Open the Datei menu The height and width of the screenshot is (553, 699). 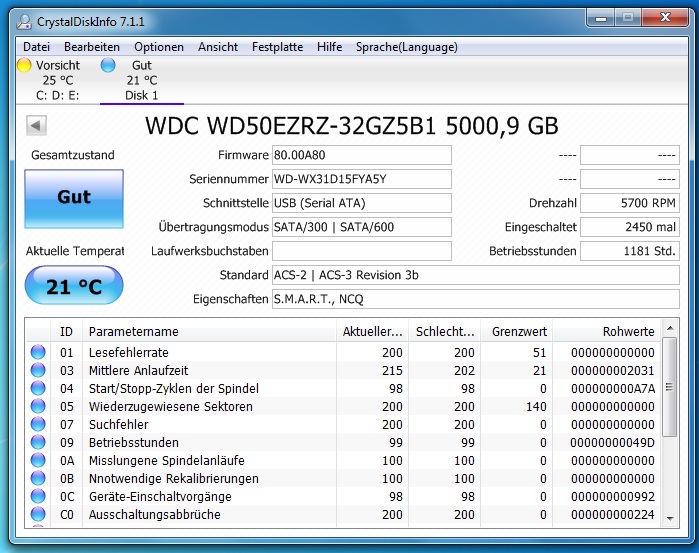[x=37, y=47]
